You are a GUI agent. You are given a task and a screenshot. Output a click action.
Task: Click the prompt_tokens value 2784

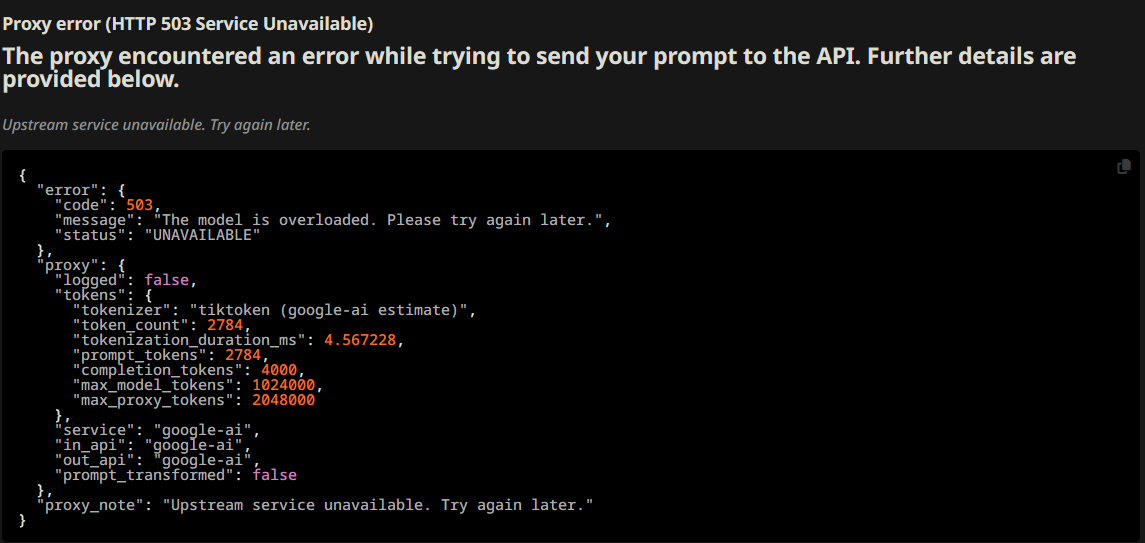point(243,355)
